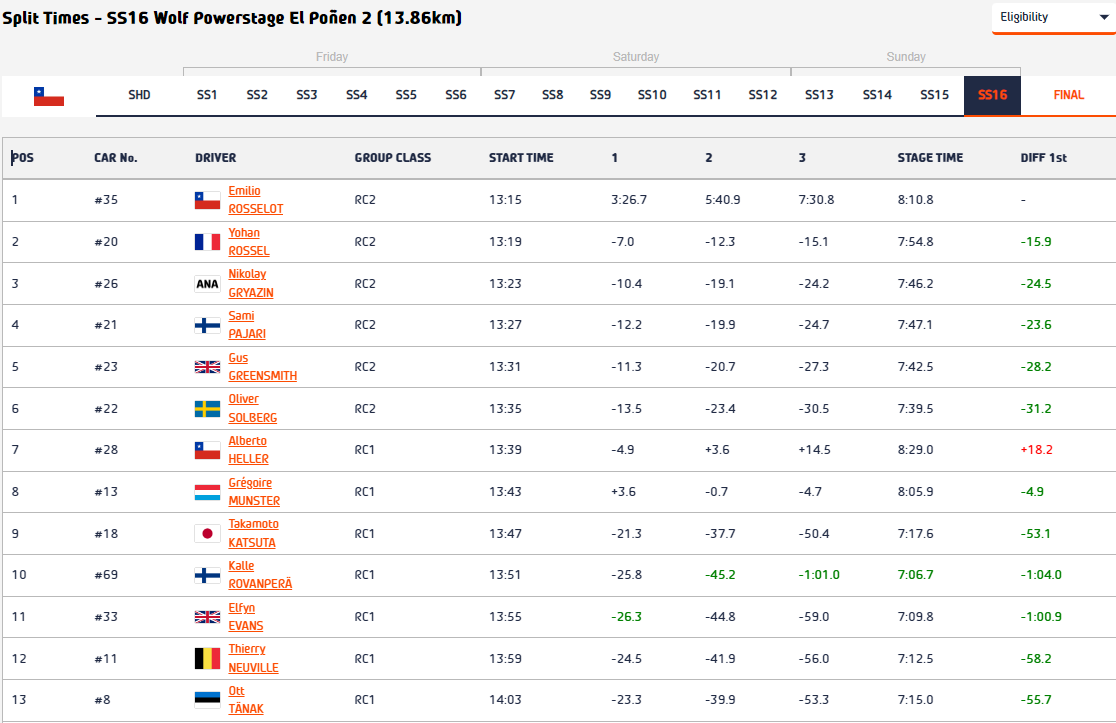
Task: Click the Belgian flag beside Thierry Neuville
Action: [x=207, y=659]
